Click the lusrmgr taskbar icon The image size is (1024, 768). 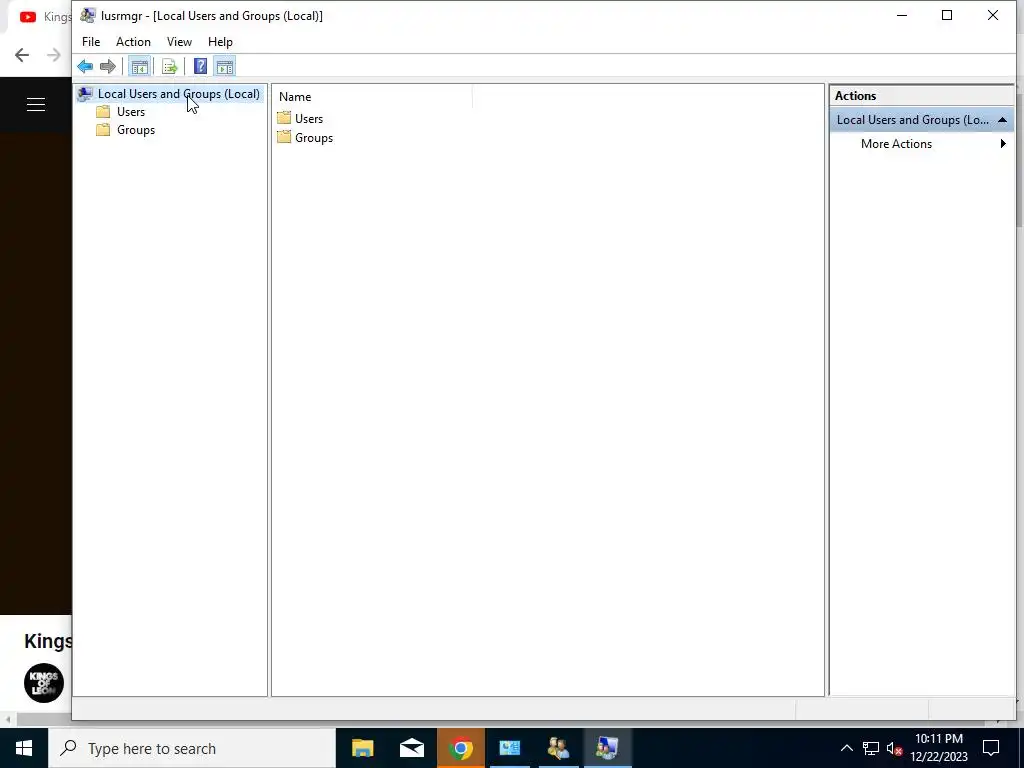pos(607,748)
